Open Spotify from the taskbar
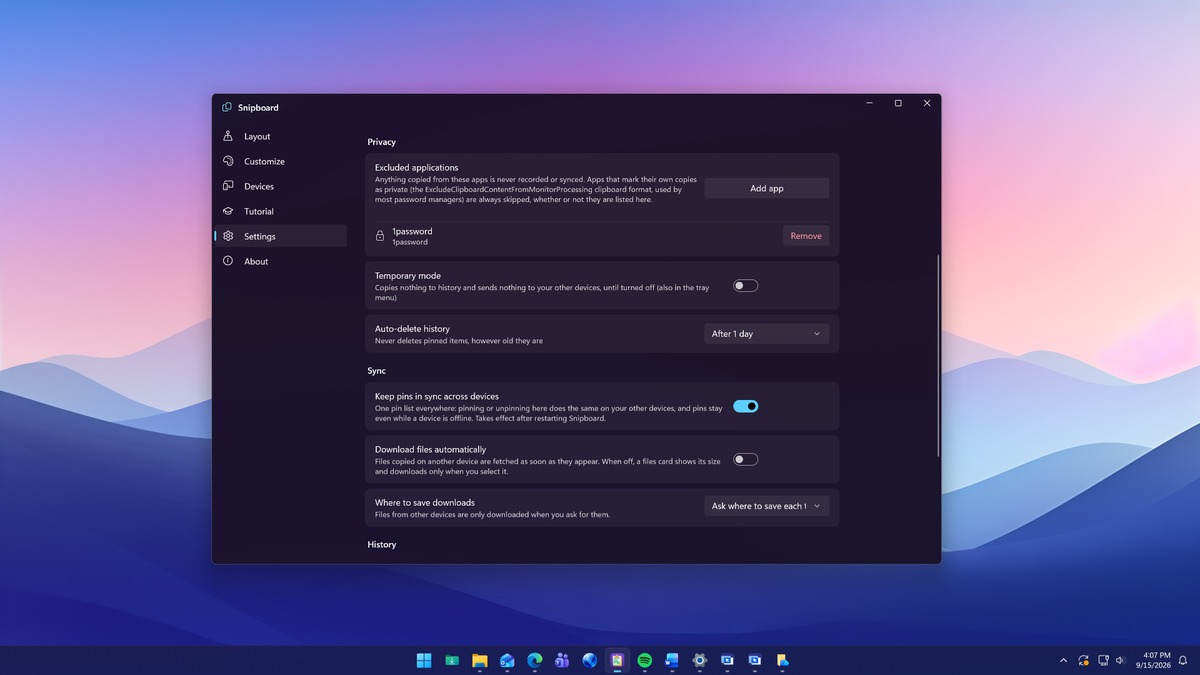This screenshot has width=1200, height=675. tap(645, 660)
